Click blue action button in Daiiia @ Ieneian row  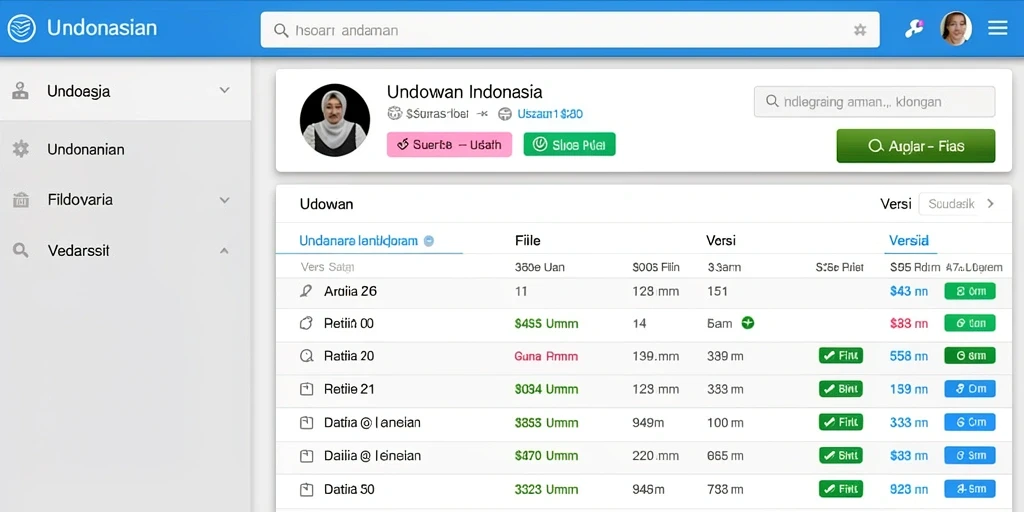tap(970, 456)
